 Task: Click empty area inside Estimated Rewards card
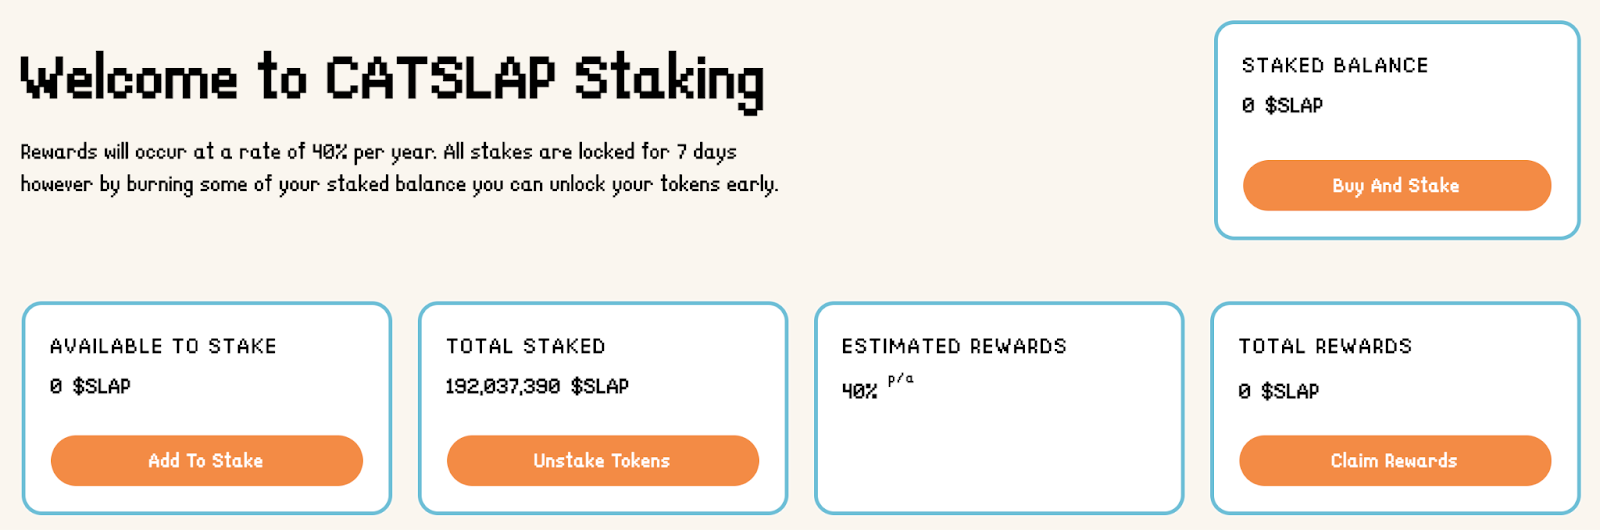(1000, 455)
